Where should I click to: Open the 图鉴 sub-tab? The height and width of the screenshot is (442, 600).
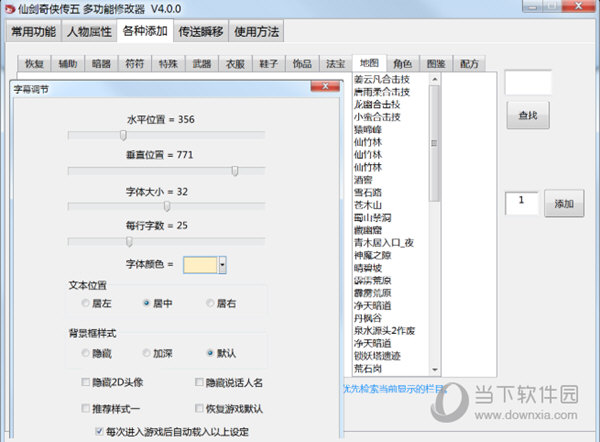(x=436, y=64)
